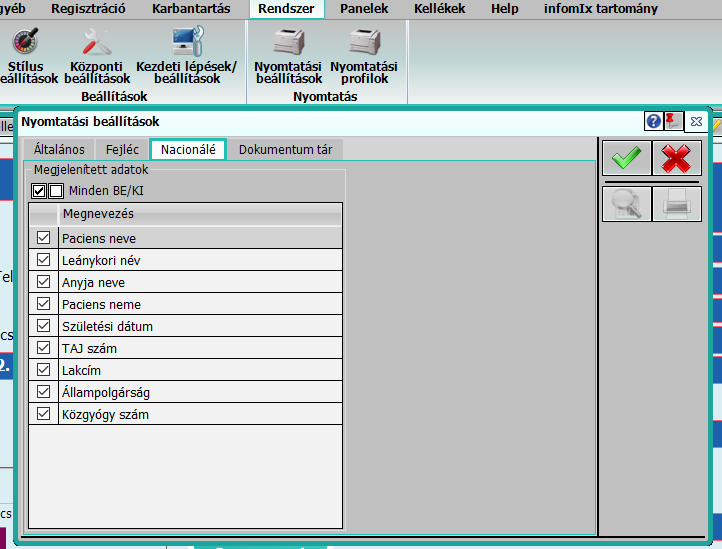This screenshot has height=549, width=722.
Task: Open the Dokumentum tár tab
Action: 285,149
